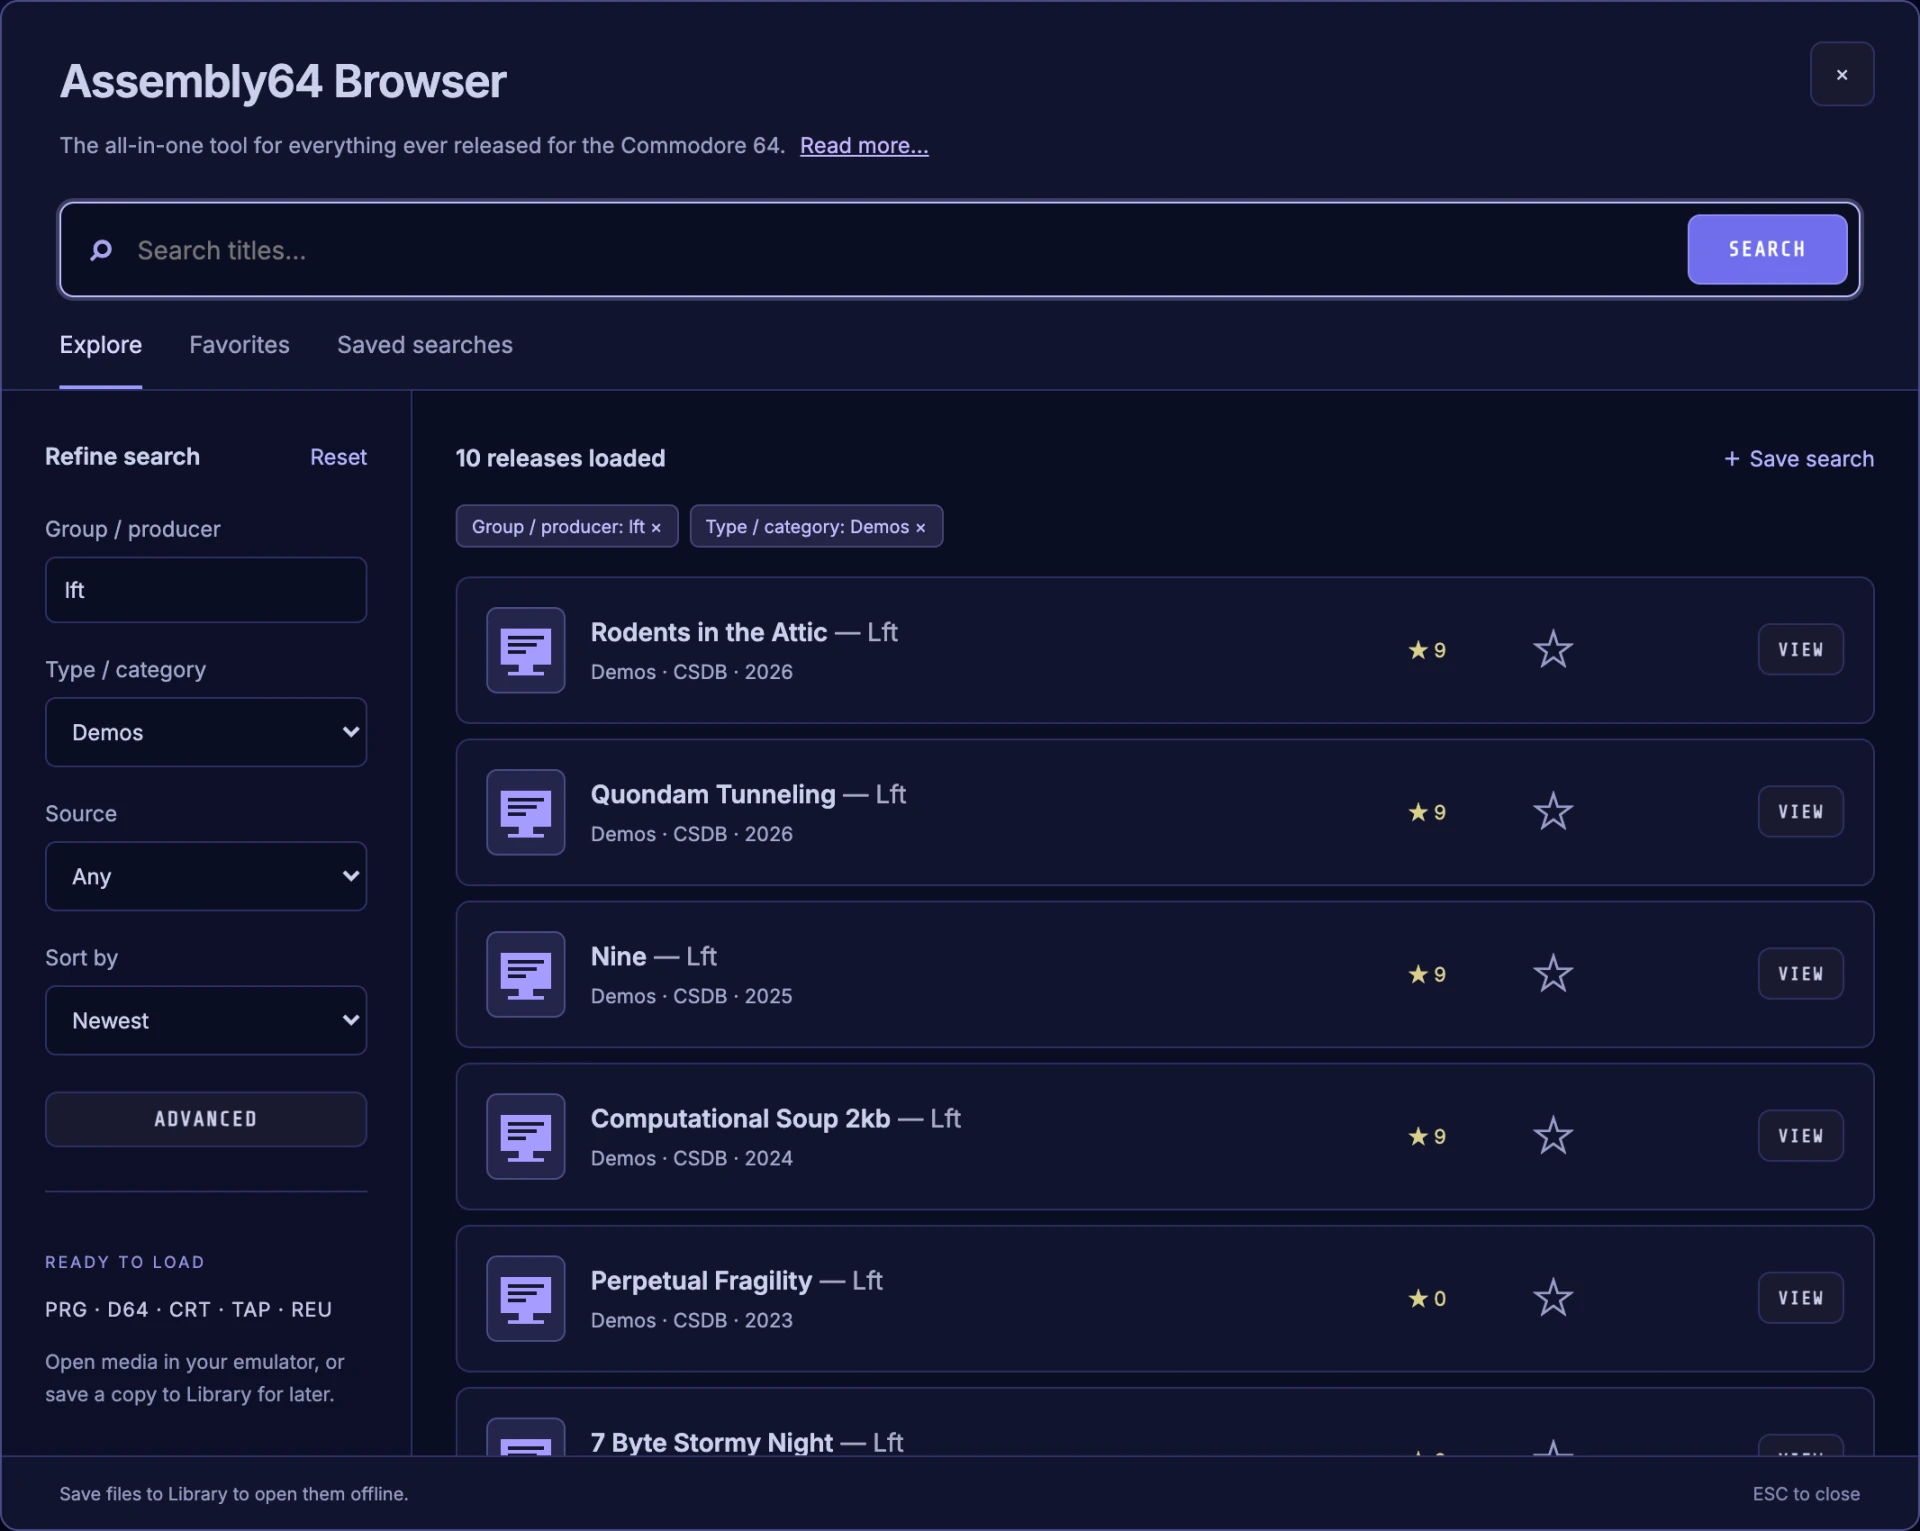Mark Perpetual Fragility as favorite
The height and width of the screenshot is (1531, 1920).
[1552, 1298]
